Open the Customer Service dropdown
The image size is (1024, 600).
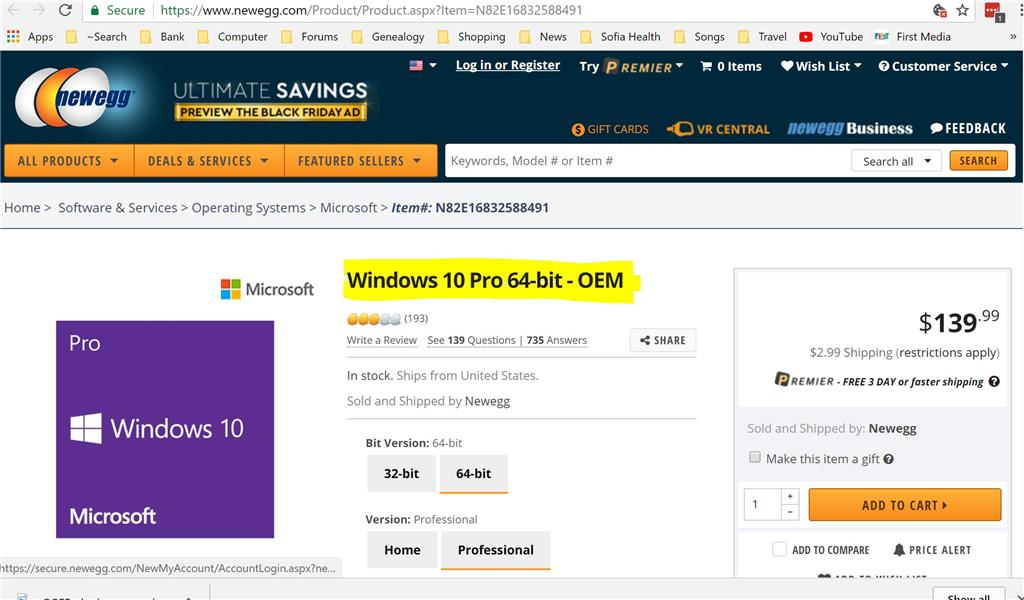click(x=943, y=66)
